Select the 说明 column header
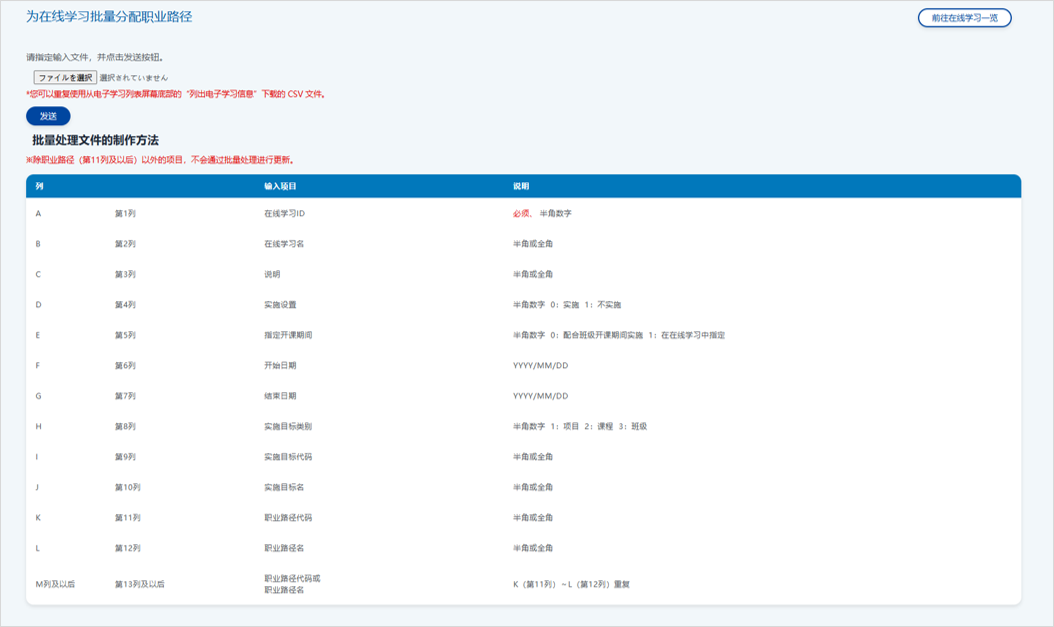The image size is (1054, 627). pos(521,187)
